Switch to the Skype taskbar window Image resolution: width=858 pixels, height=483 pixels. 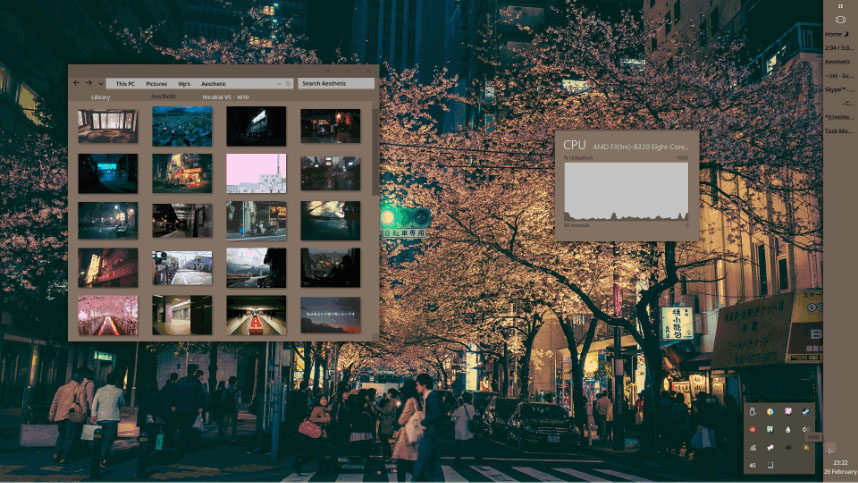pyautogui.click(x=838, y=89)
